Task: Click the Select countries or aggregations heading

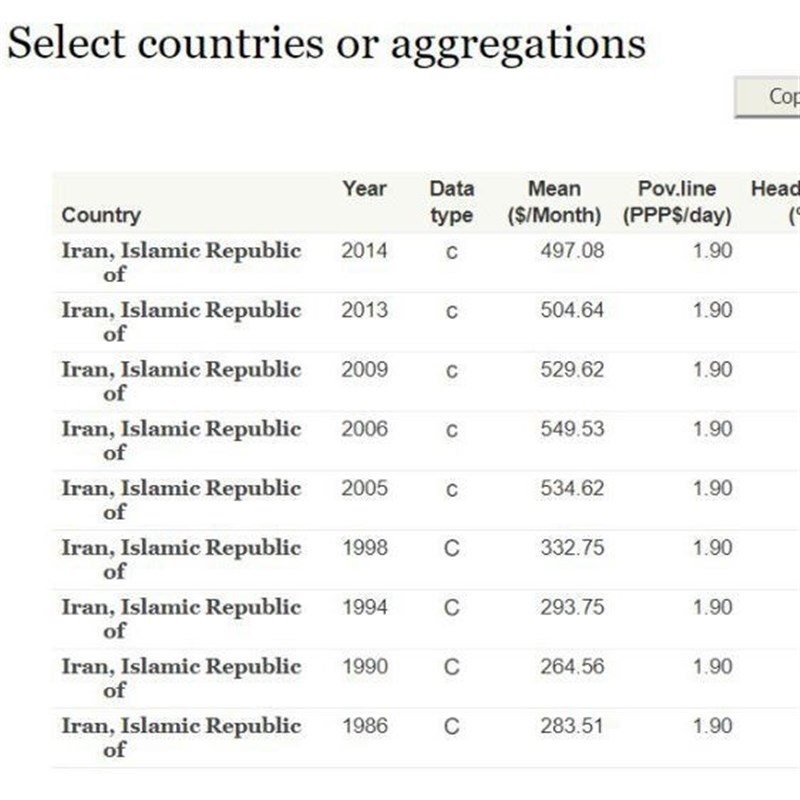Action: (x=327, y=44)
